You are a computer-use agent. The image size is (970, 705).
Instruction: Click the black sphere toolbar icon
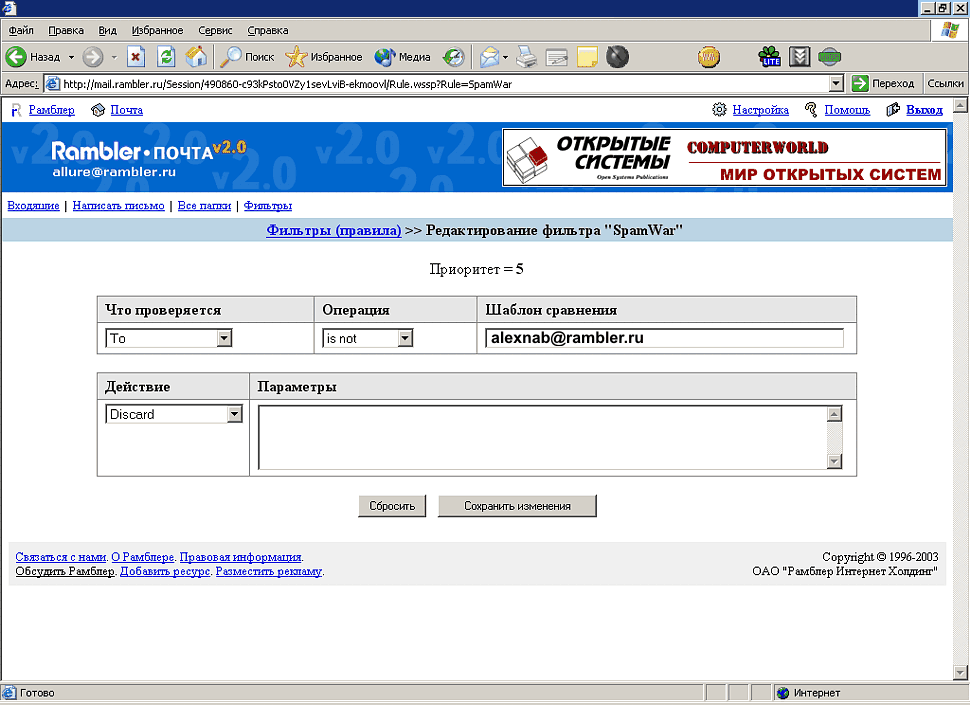[x=617, y=57]
